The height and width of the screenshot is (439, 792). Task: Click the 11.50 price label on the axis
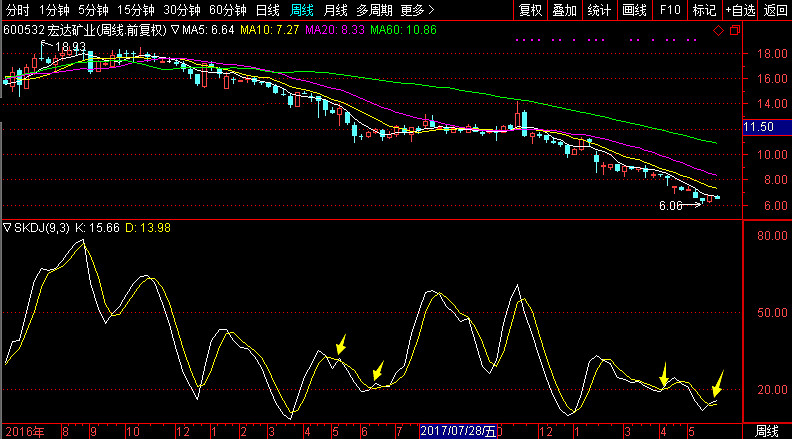point(760,127)
